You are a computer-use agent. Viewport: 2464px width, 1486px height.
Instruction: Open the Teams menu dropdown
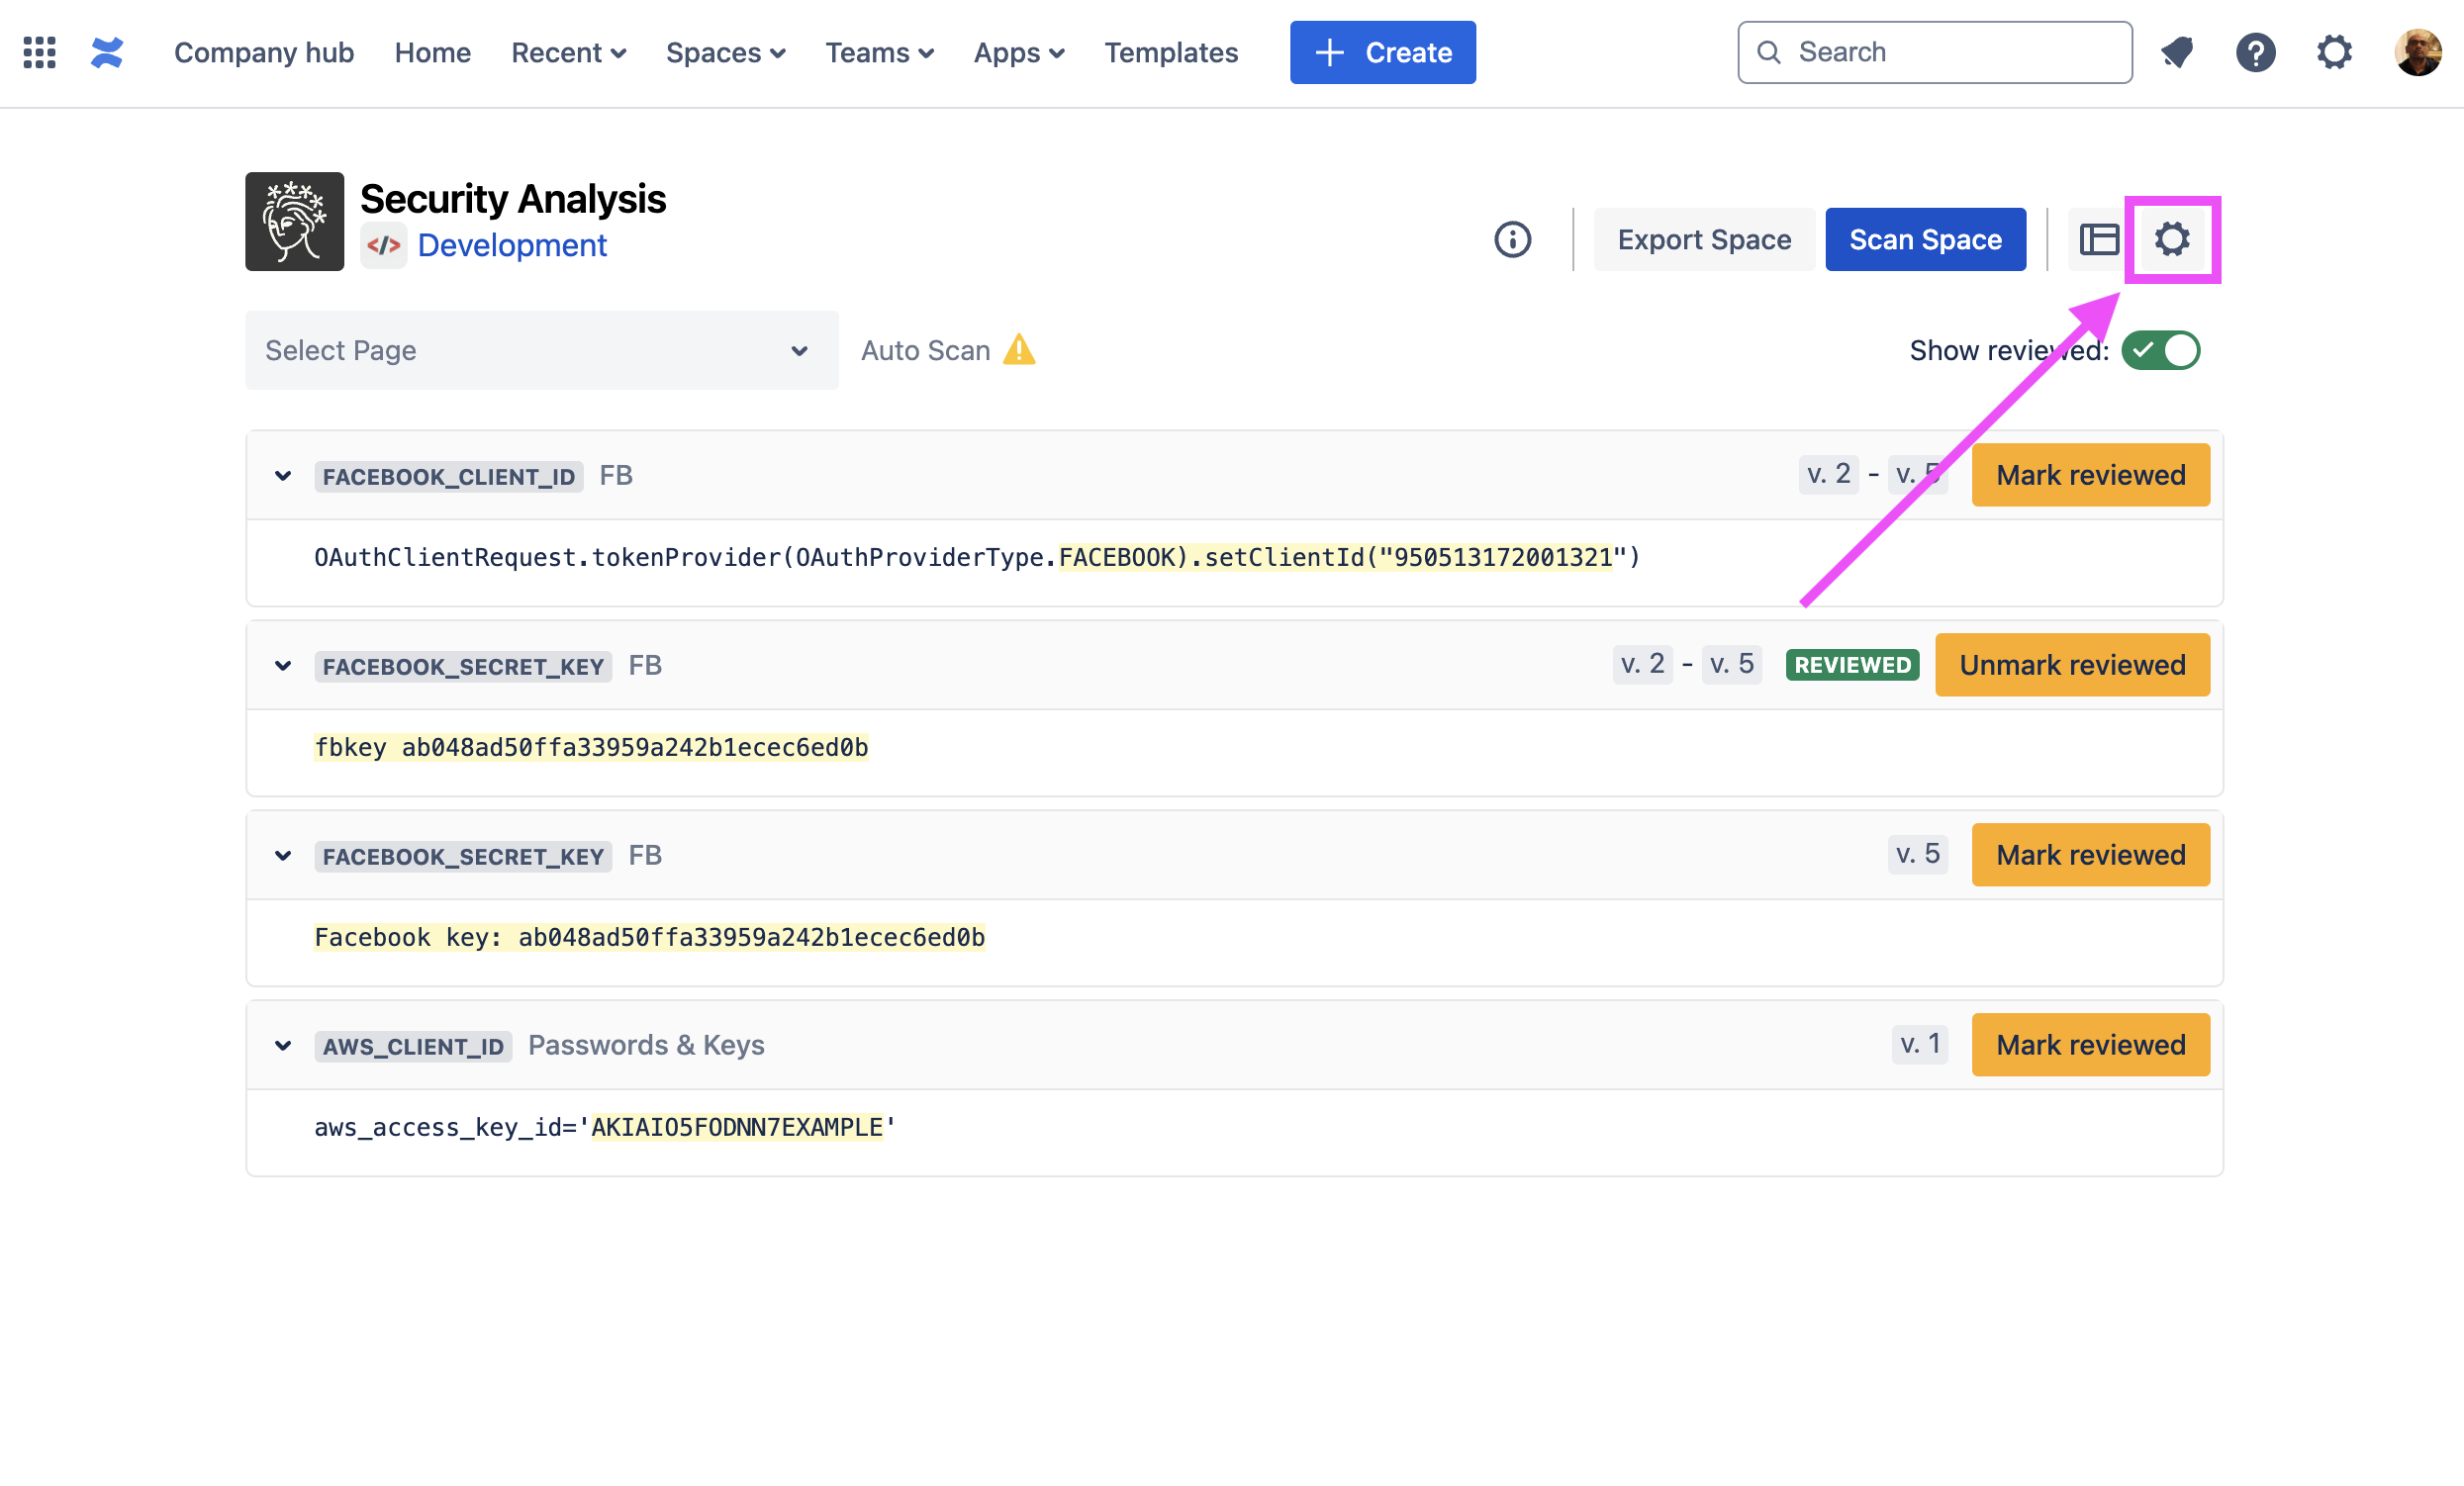pos(879,52)
